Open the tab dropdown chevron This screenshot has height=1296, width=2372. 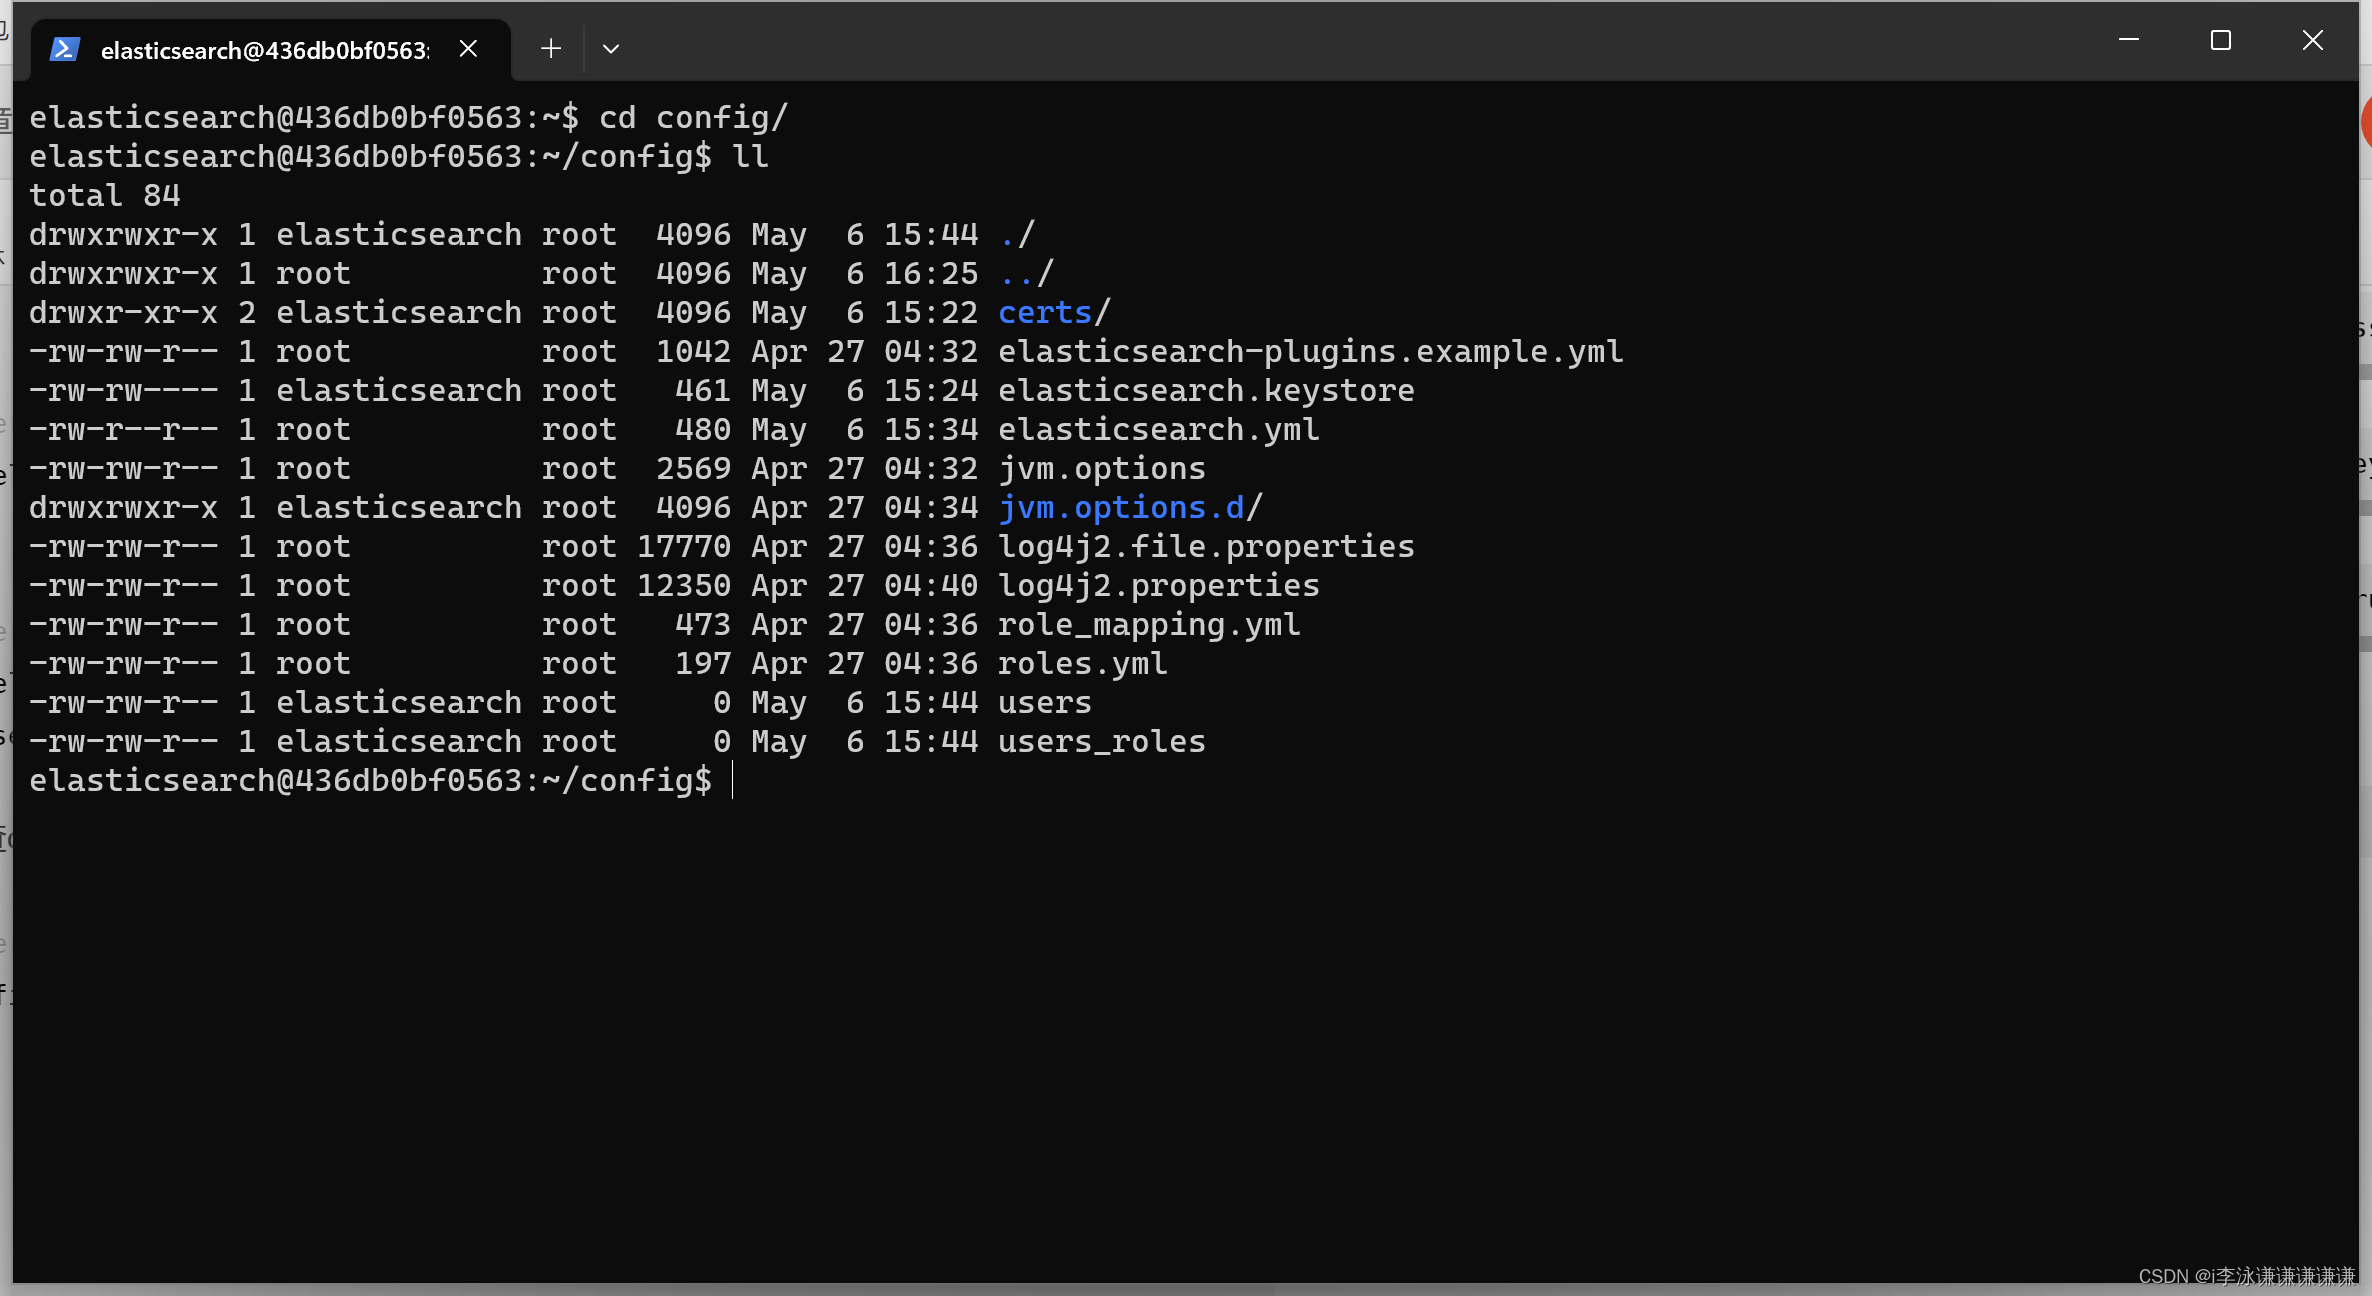[x=611, y=48]
